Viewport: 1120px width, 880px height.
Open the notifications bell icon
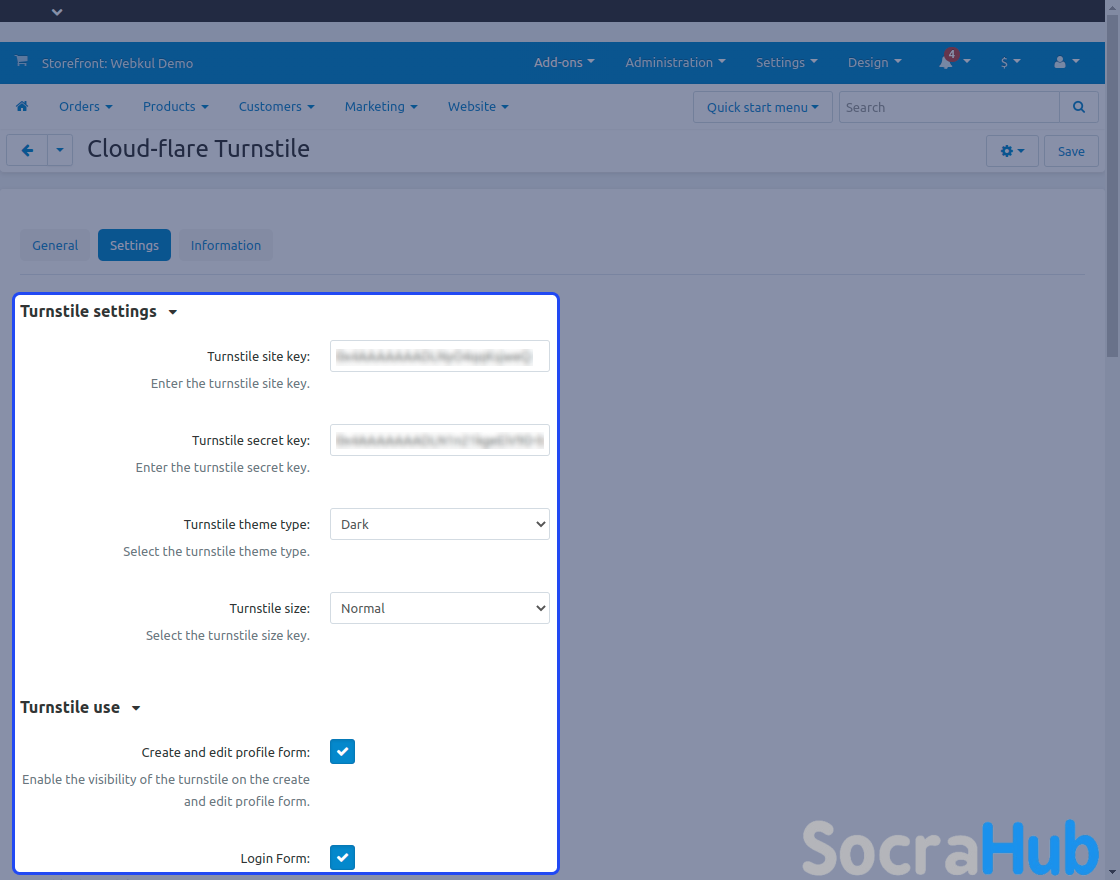tap(946, 62)
